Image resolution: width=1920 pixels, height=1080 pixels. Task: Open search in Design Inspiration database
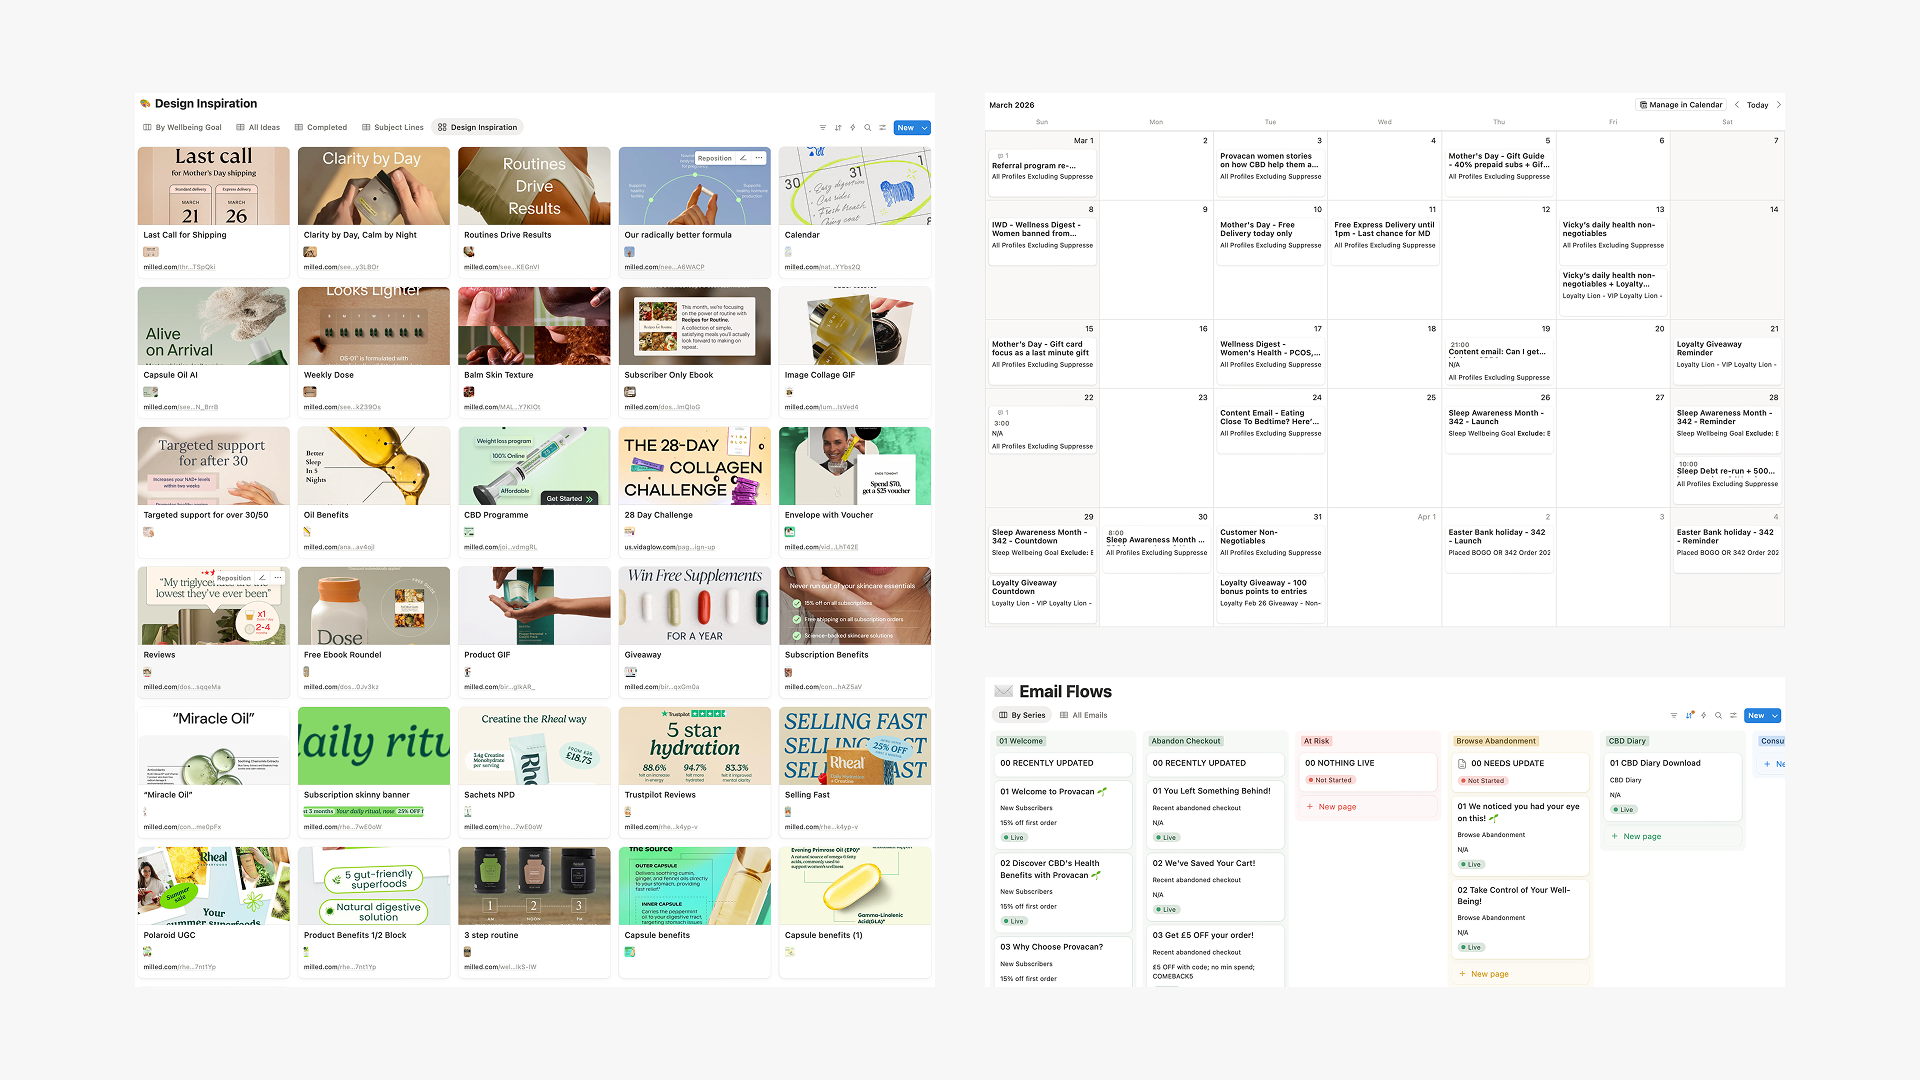click(868, 128)
